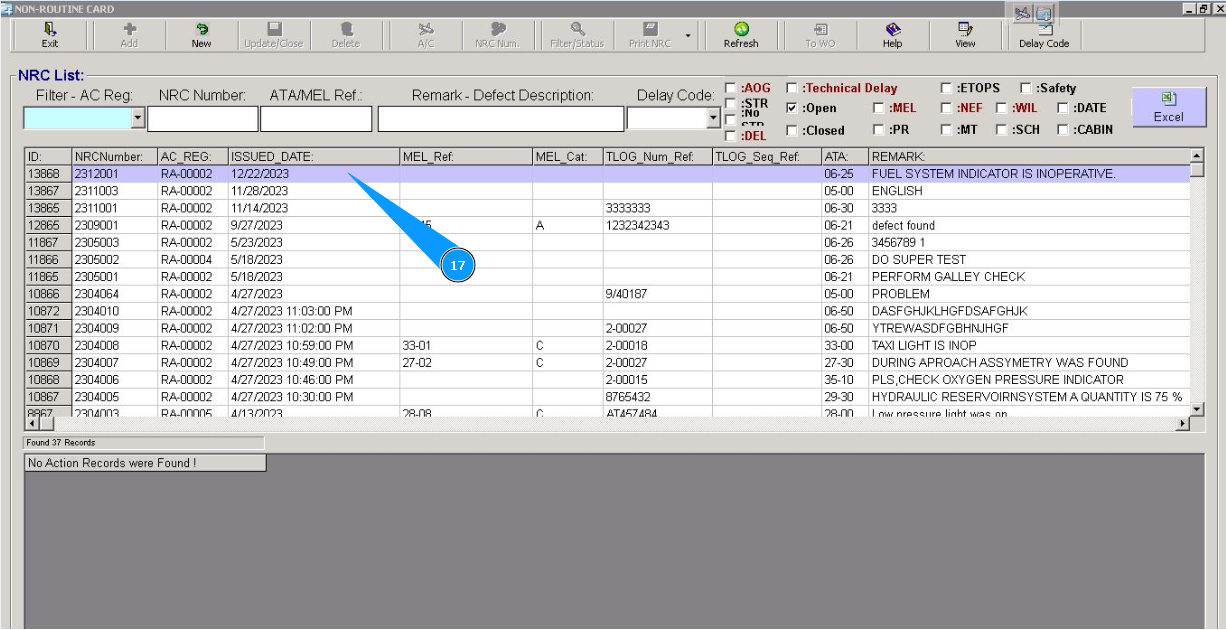Open the Delay Code combo box arrow

click(714, 119)
